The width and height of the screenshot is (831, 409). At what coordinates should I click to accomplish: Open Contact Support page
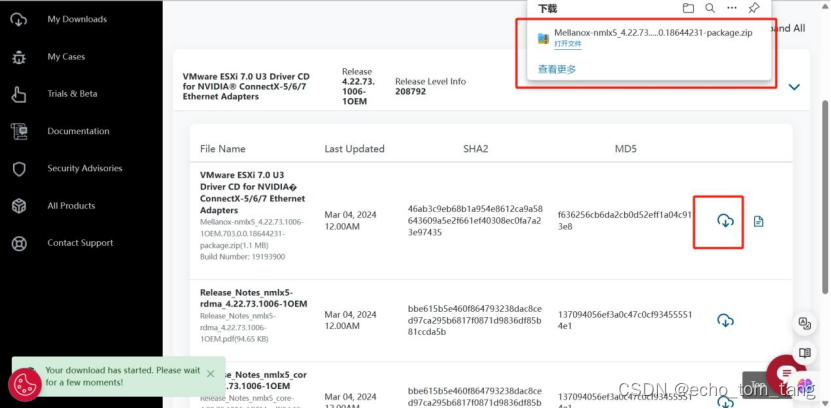pos(80,243)
